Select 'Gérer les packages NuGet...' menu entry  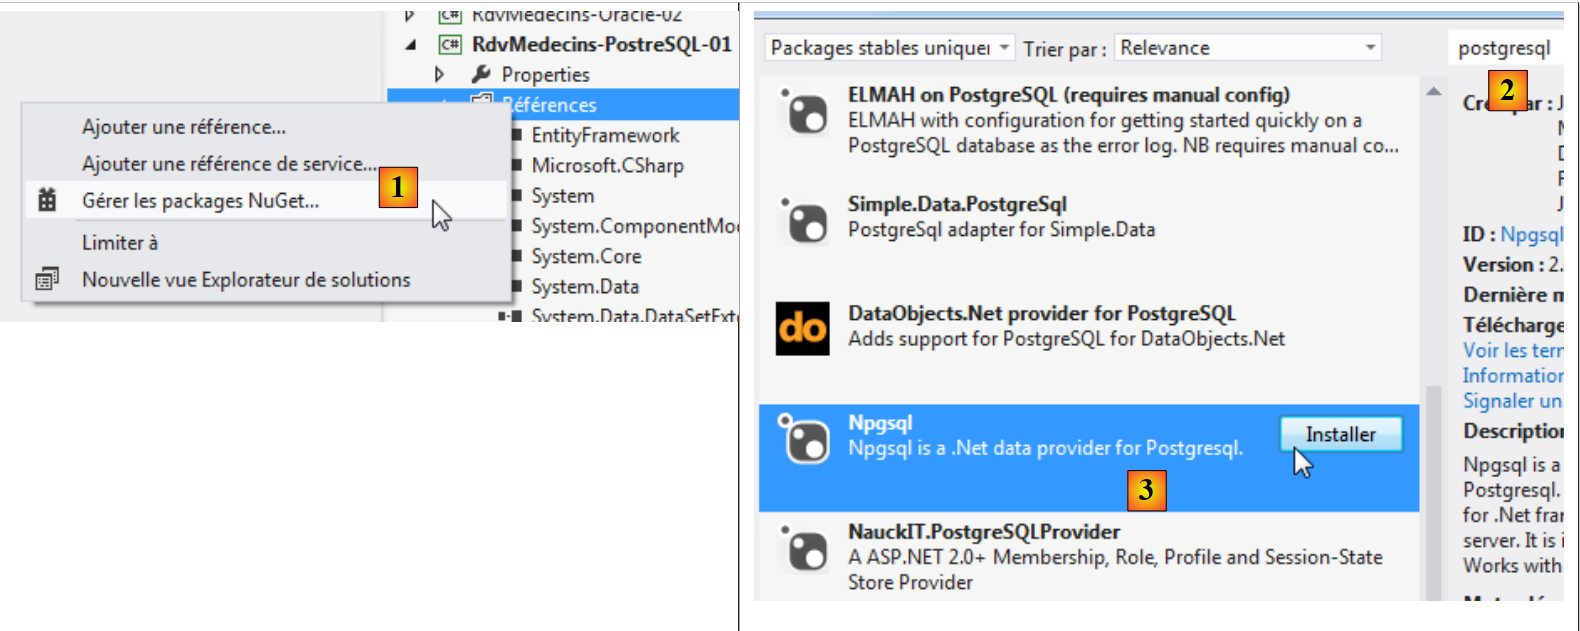[200, 200]
